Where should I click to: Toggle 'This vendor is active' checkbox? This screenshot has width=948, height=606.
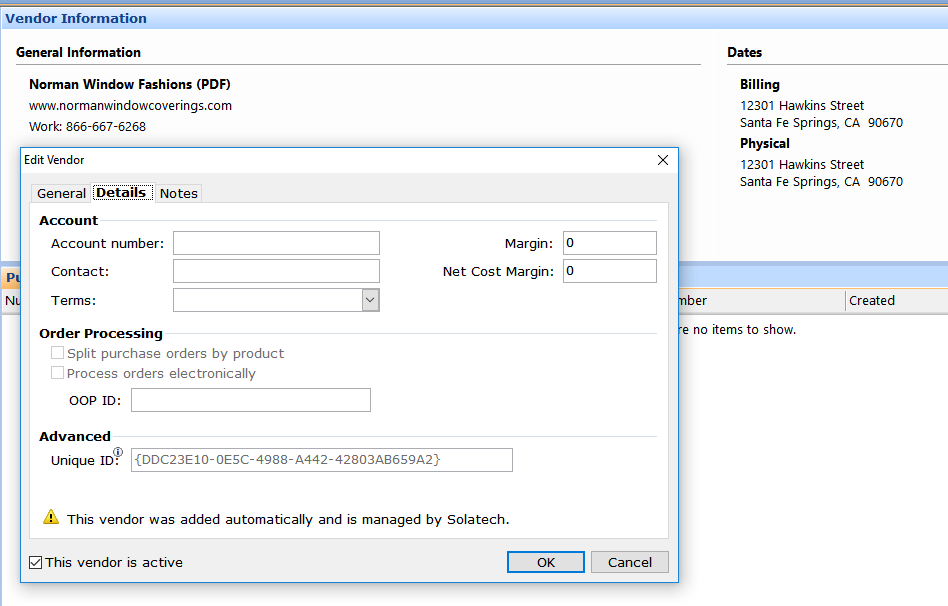pos(36,562)
